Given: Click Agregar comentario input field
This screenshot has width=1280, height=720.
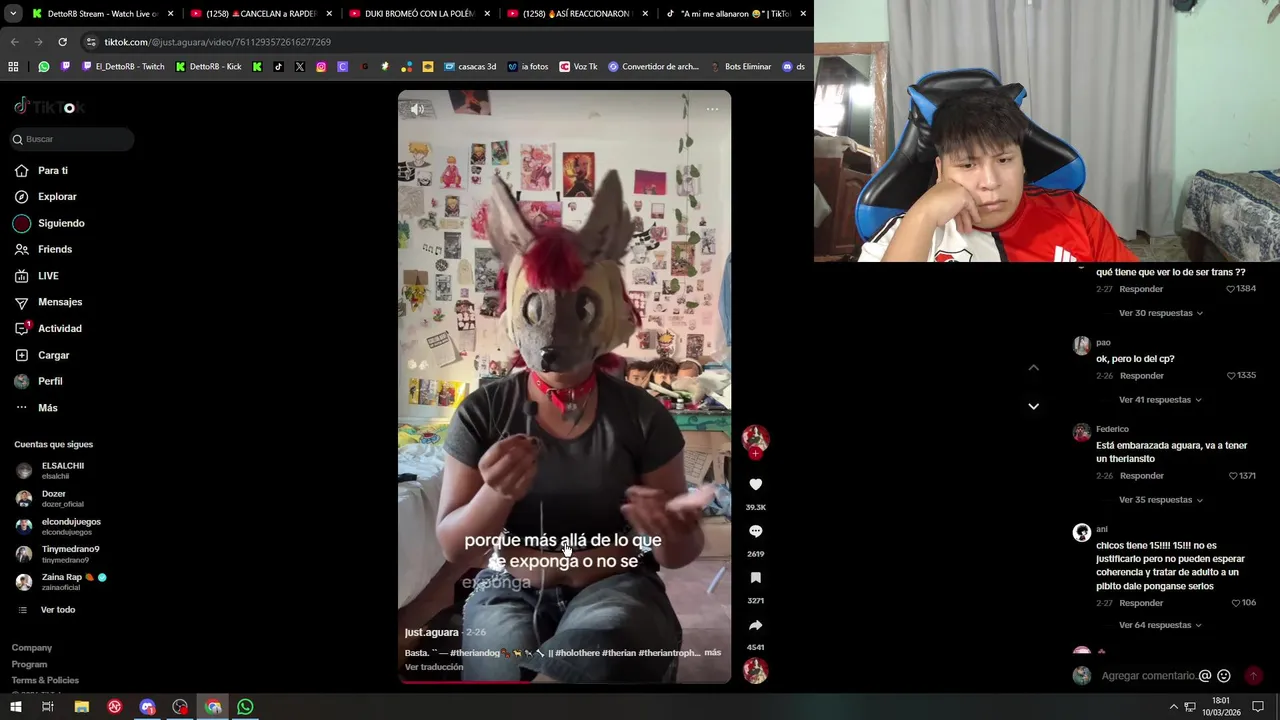Looking at the screenshot, I should pyautogui.click(x=1147, y=676).
